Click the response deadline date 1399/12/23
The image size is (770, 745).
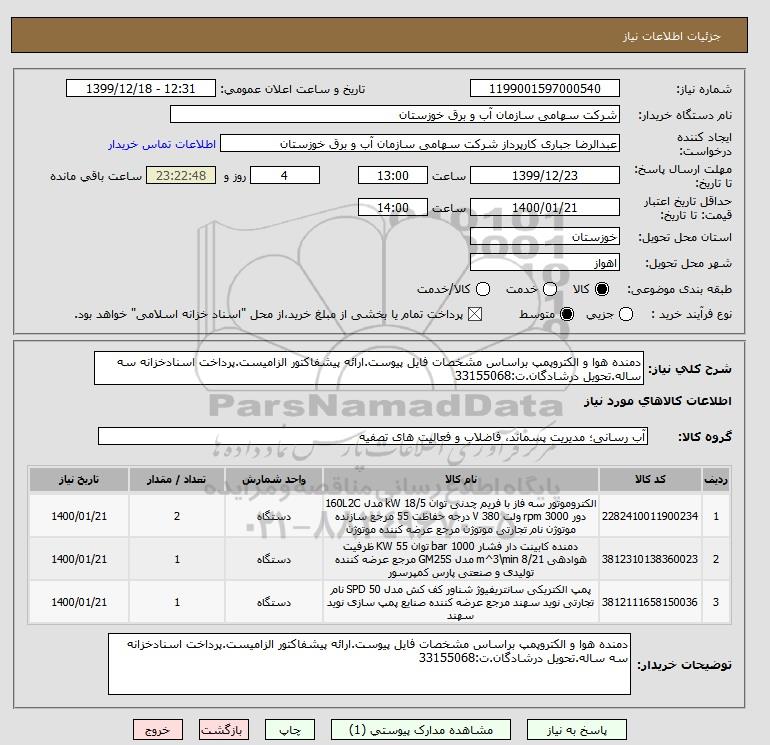coord(545,175)
